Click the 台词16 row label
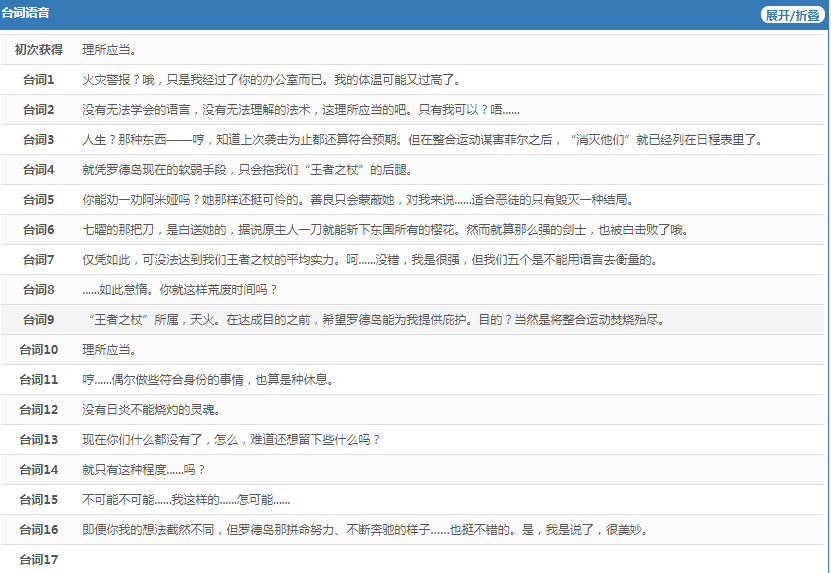831x573 pixels. (x=39, y=530)
